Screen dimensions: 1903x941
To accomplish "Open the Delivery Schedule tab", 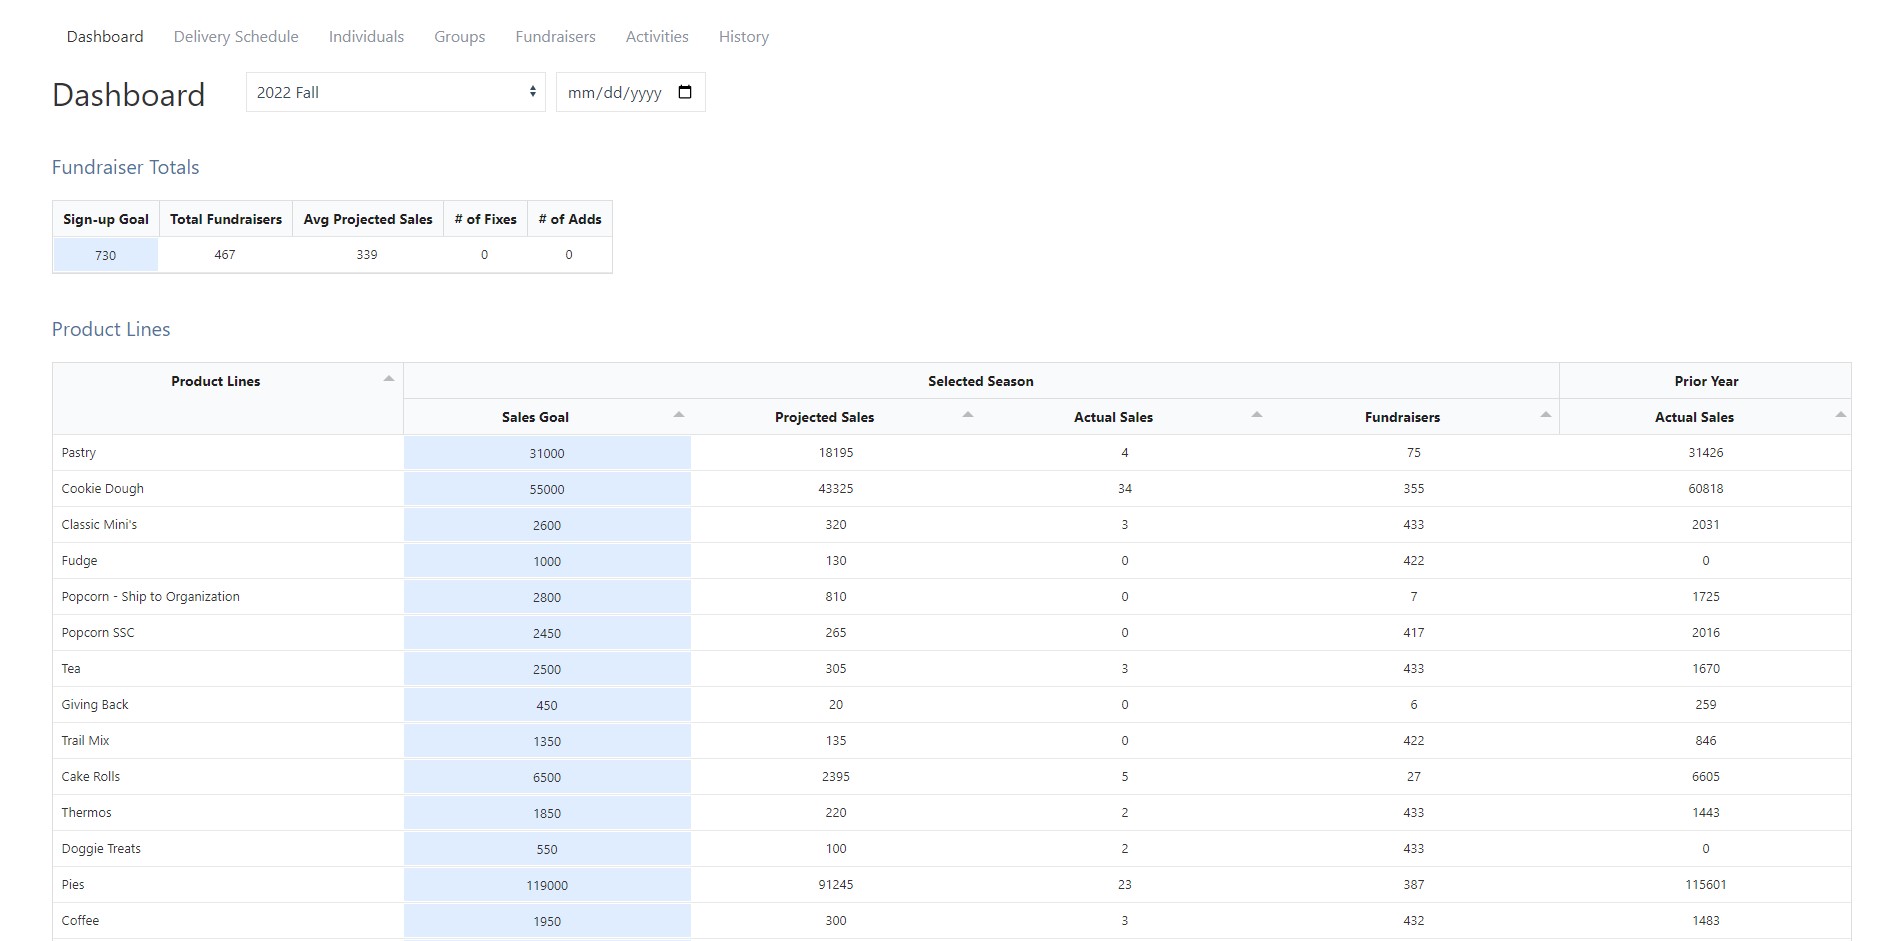I will pyautogui.click(x=236, y=36).
